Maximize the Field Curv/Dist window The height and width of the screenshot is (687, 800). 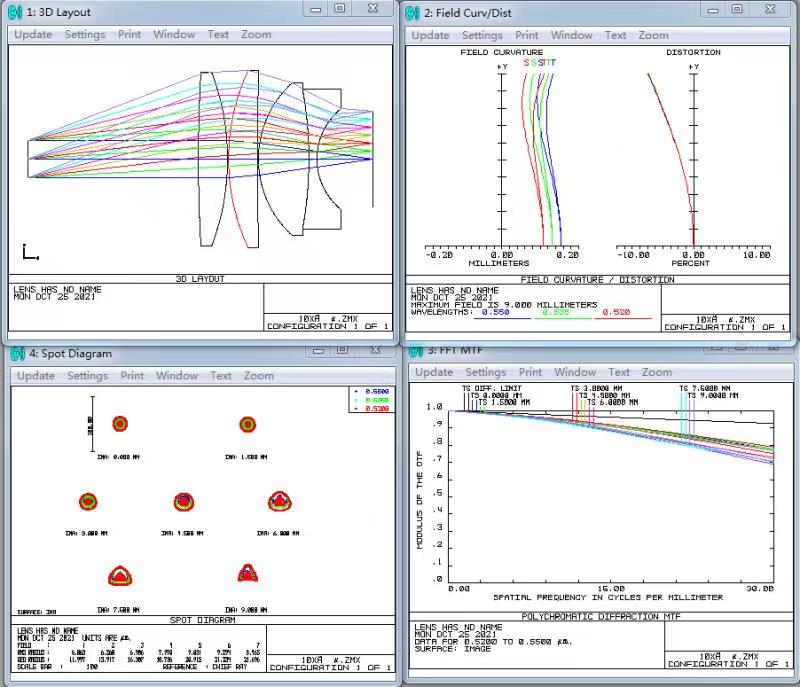point(737,9)
